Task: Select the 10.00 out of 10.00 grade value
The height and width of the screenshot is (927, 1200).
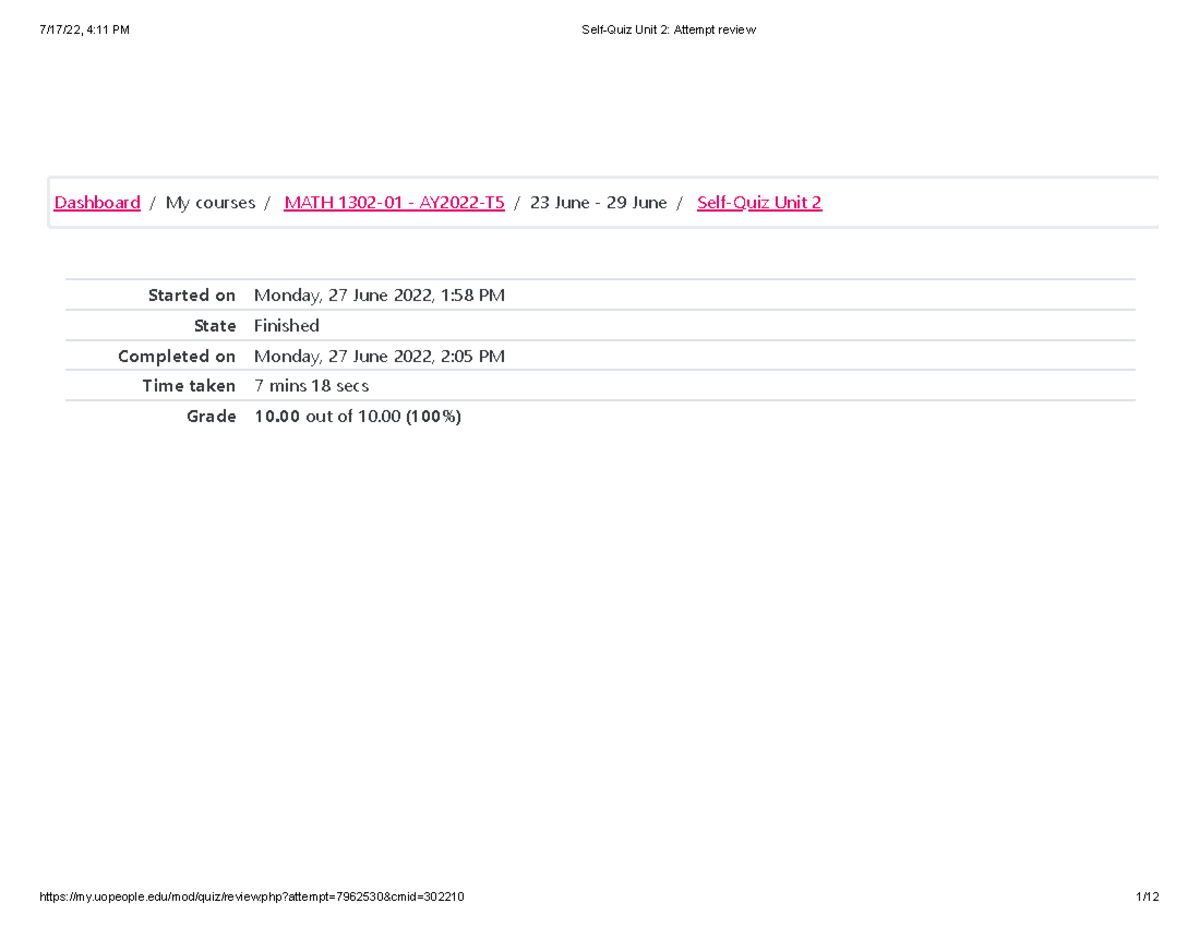Action: (x=355, y=416)
